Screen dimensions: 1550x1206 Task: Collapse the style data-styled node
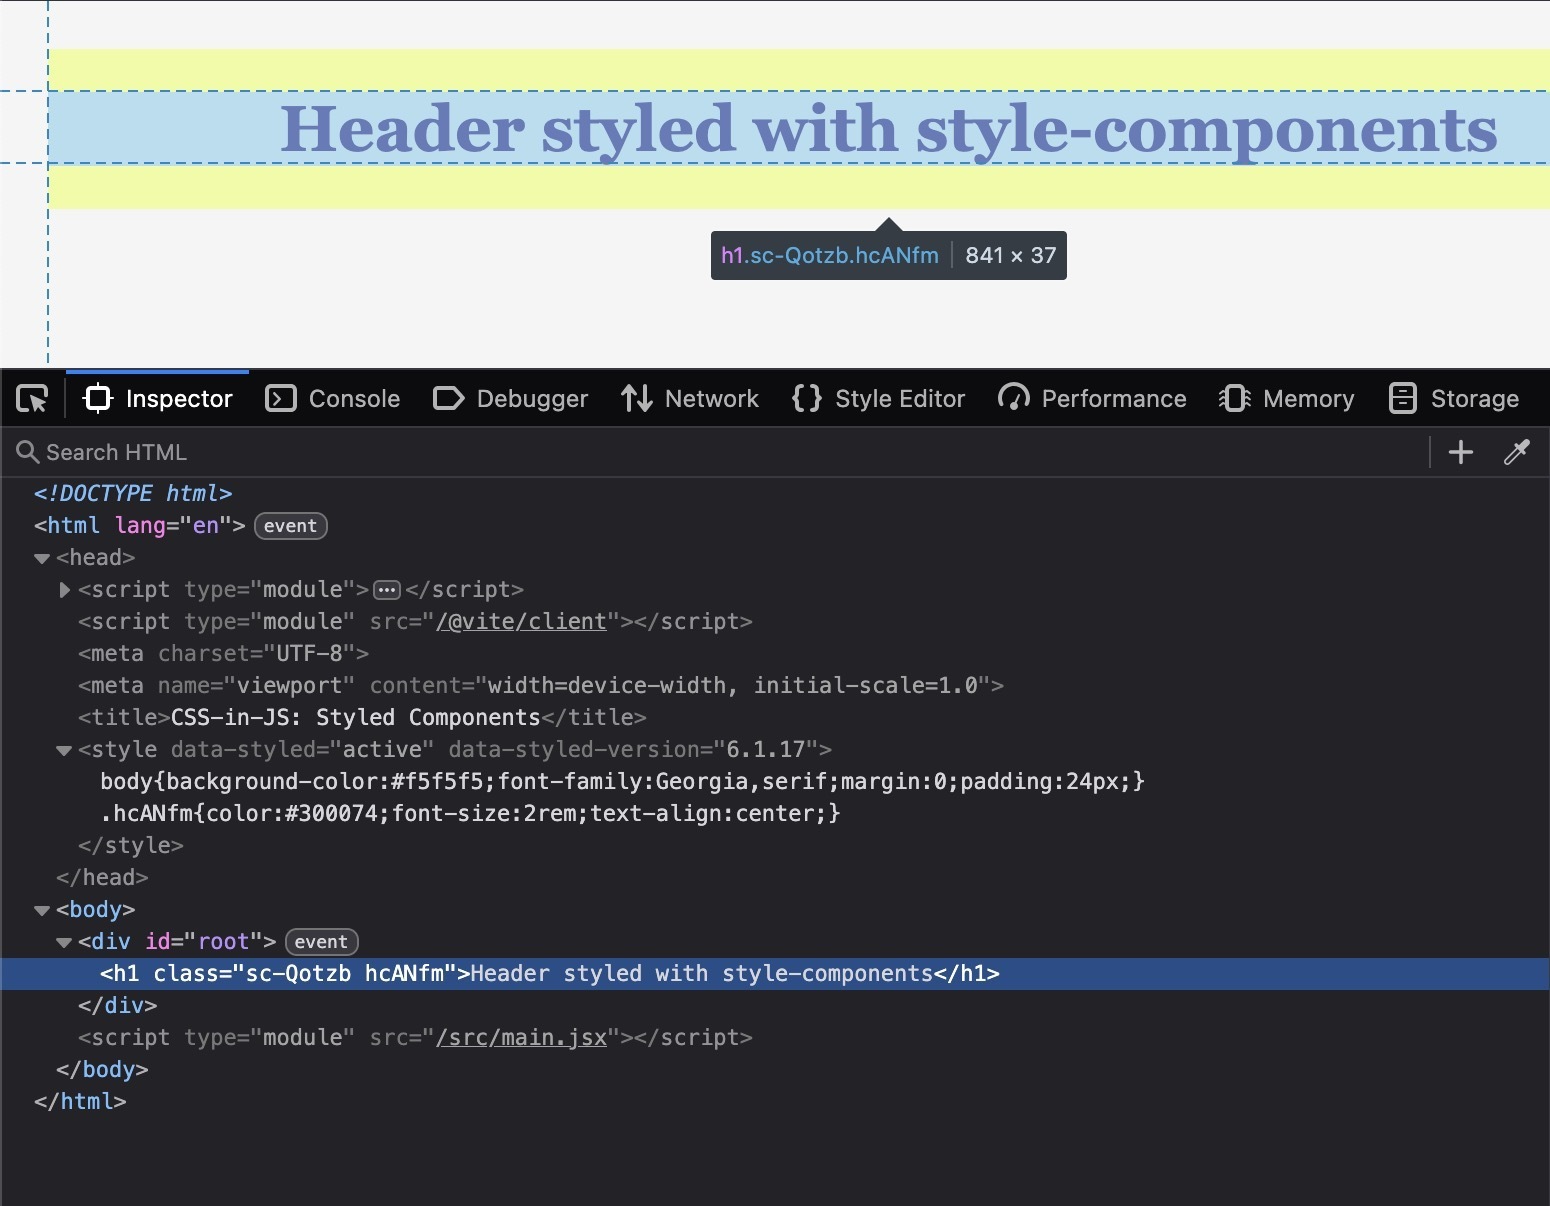tap(64, 750)
